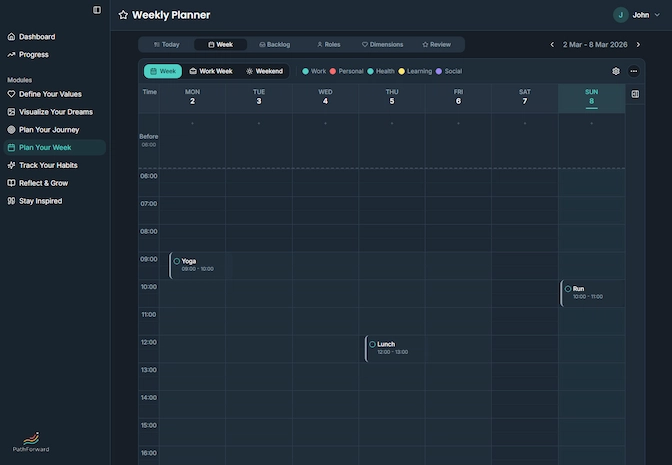Click the book icon for Reflect & Grow

tap(12, 183)
